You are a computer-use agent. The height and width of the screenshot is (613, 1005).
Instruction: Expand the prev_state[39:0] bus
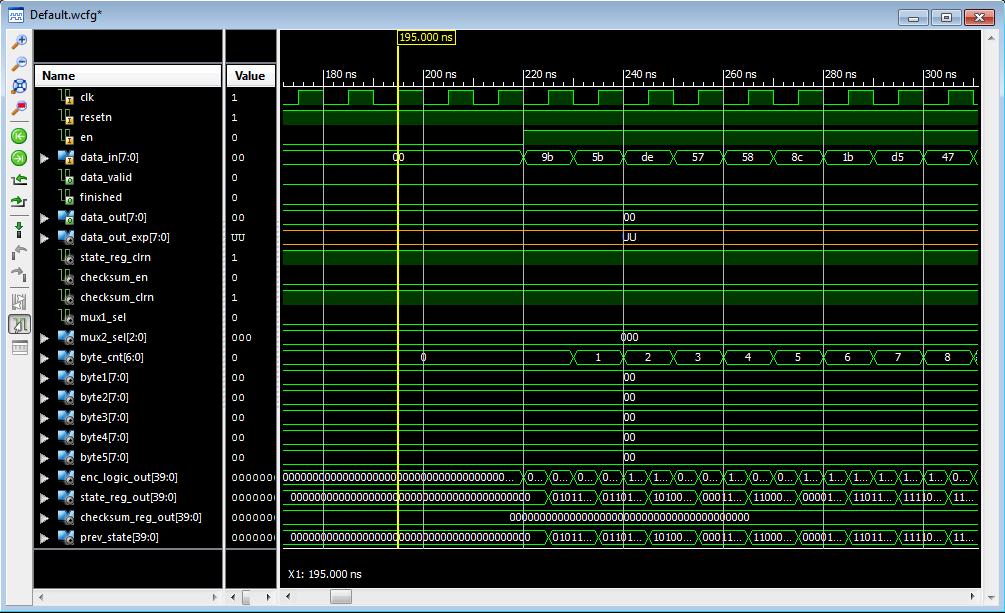pyautogui.click(x=44, y=538)
